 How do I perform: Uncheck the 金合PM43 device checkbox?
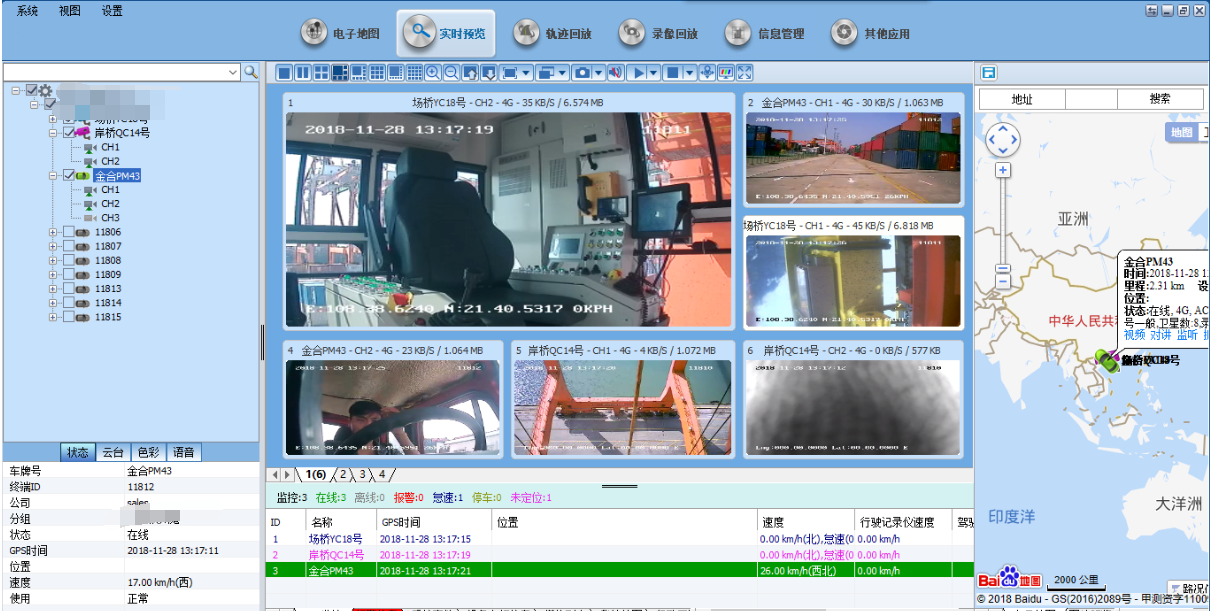[69, 176]
